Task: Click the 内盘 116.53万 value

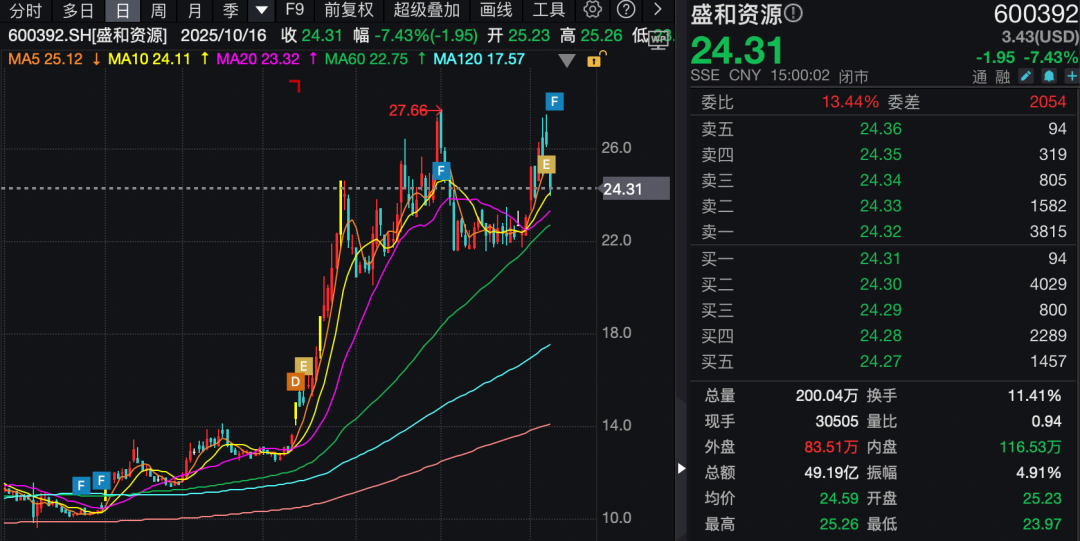Action: (1030, 447)
